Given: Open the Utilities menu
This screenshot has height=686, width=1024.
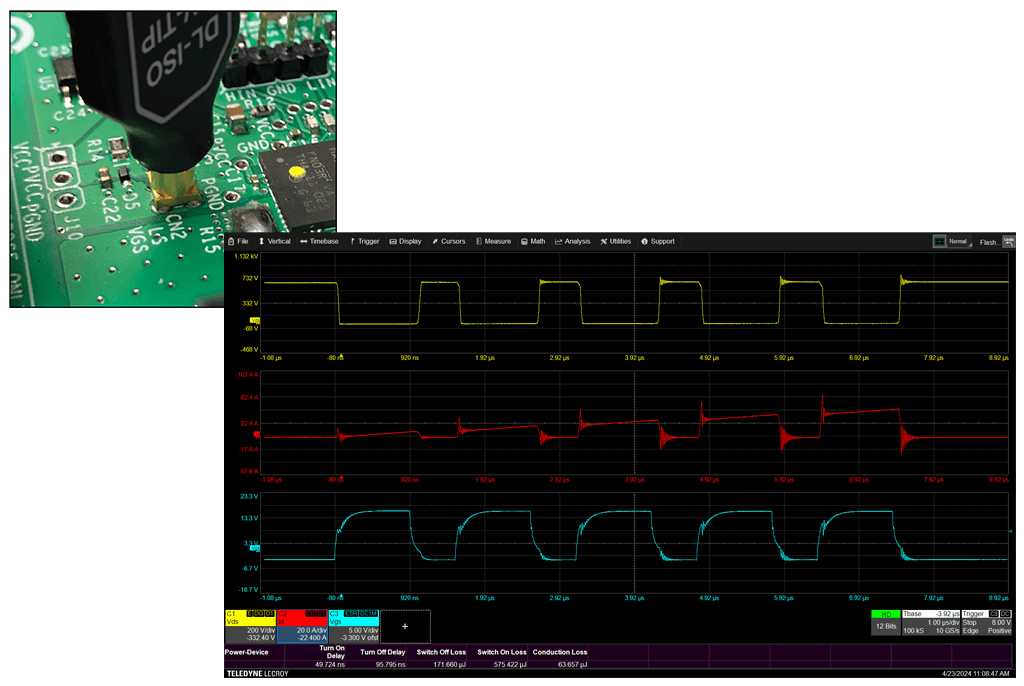Looking at the screenshot, I should (616, 241).
